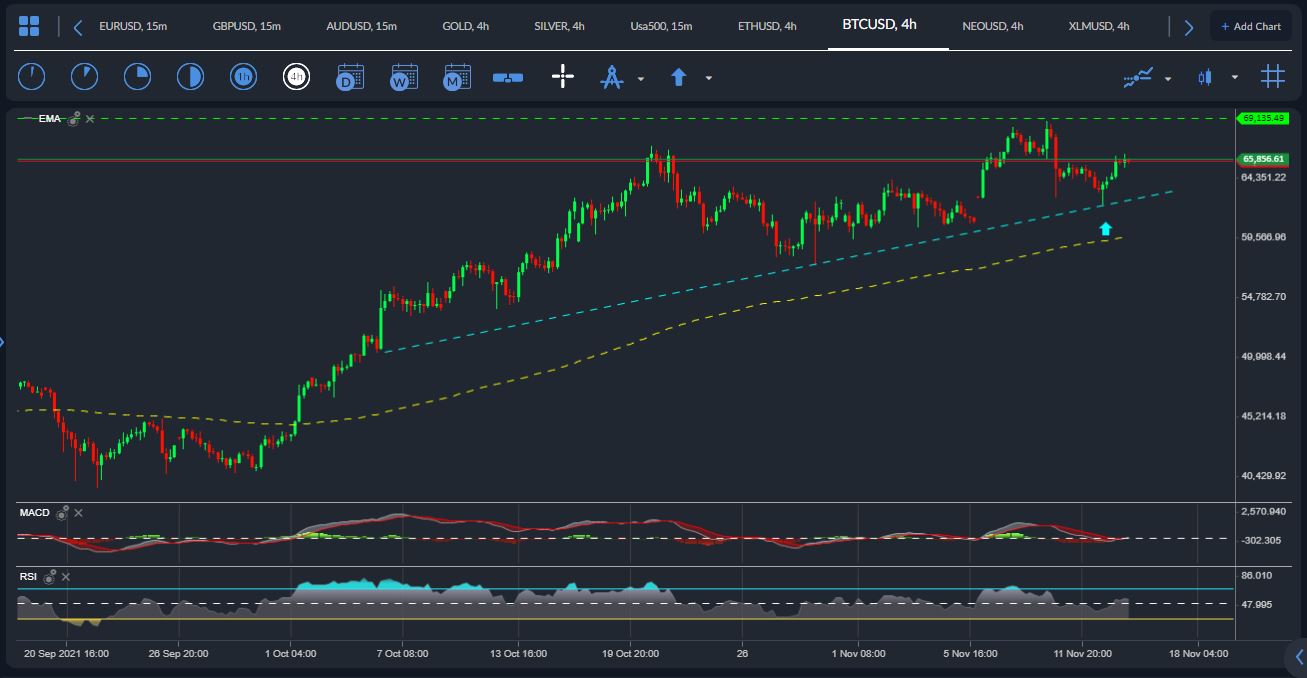Remove the EMA indicator with its X
The image size is (1307, 678).
pos(89,118)
